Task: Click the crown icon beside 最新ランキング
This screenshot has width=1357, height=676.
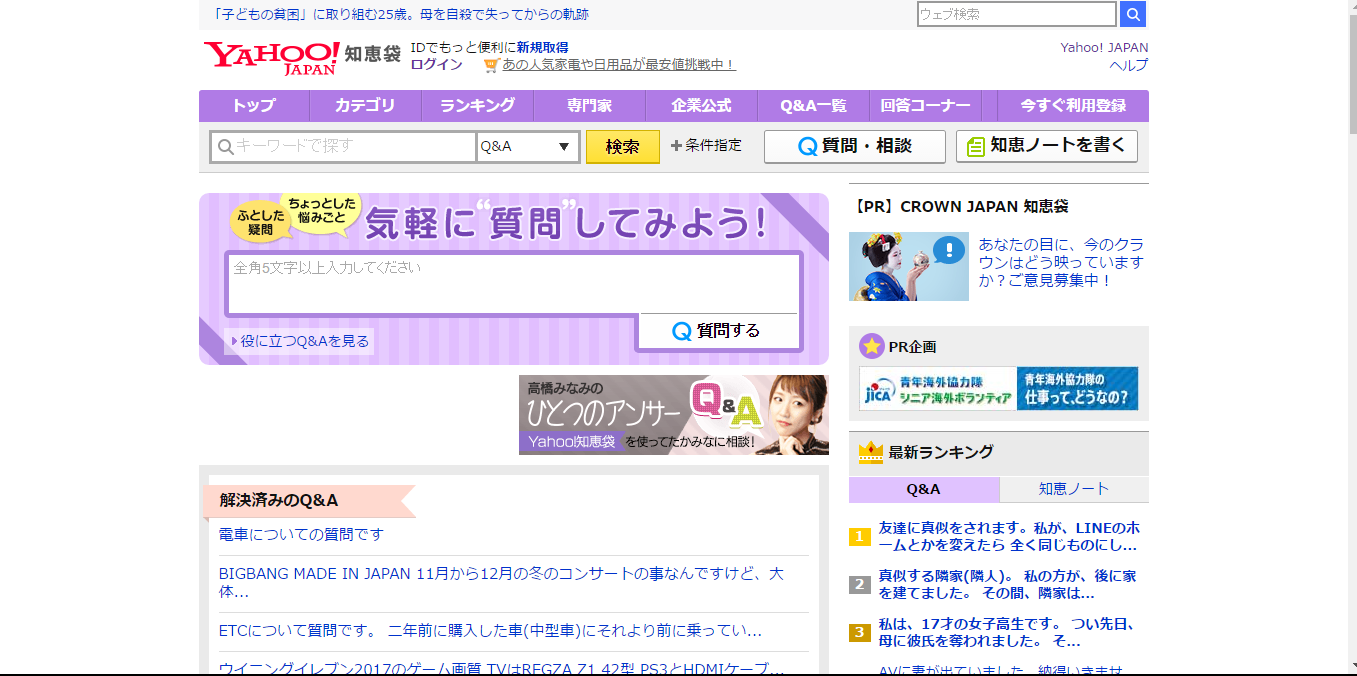Action: (871, 452)
